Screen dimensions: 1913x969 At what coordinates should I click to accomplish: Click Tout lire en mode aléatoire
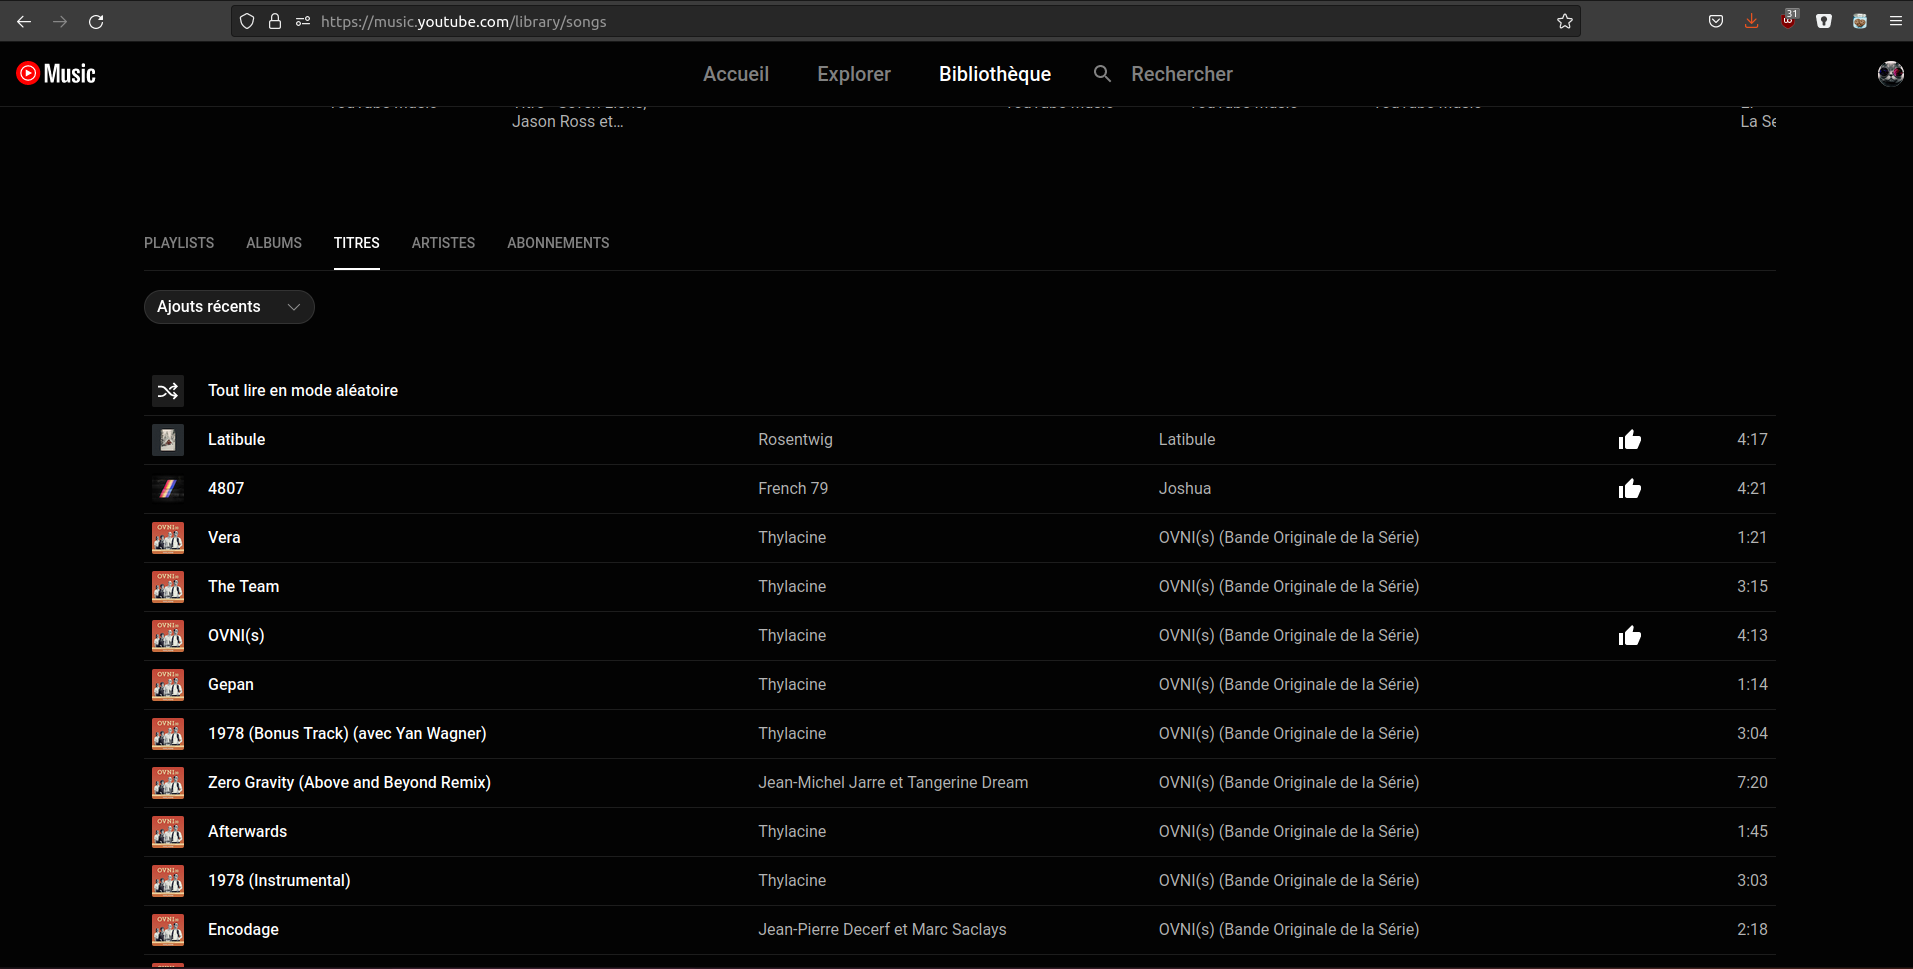[303, 391]
